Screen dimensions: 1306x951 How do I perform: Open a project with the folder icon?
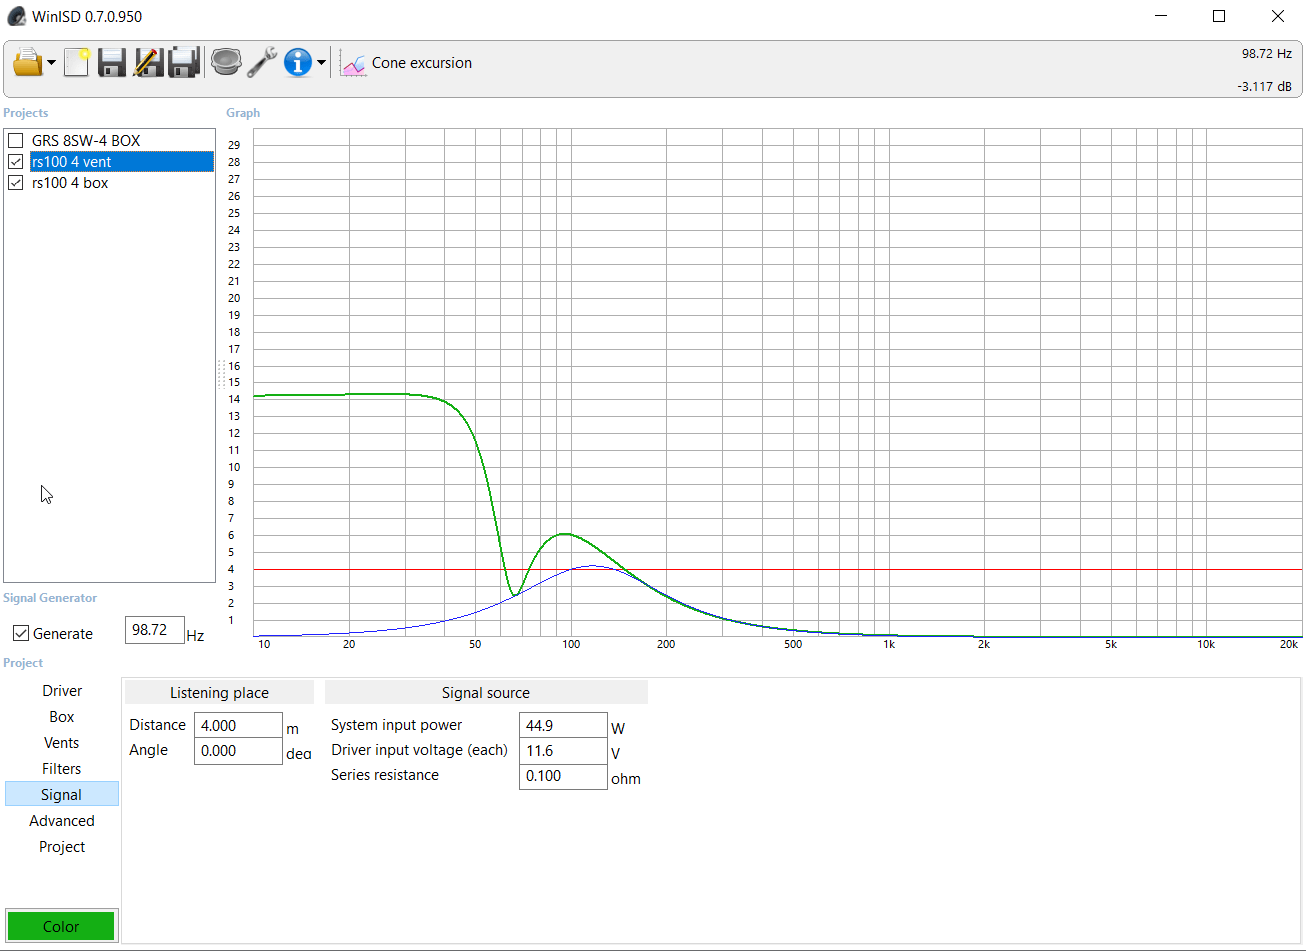click(x=28, y=63)
